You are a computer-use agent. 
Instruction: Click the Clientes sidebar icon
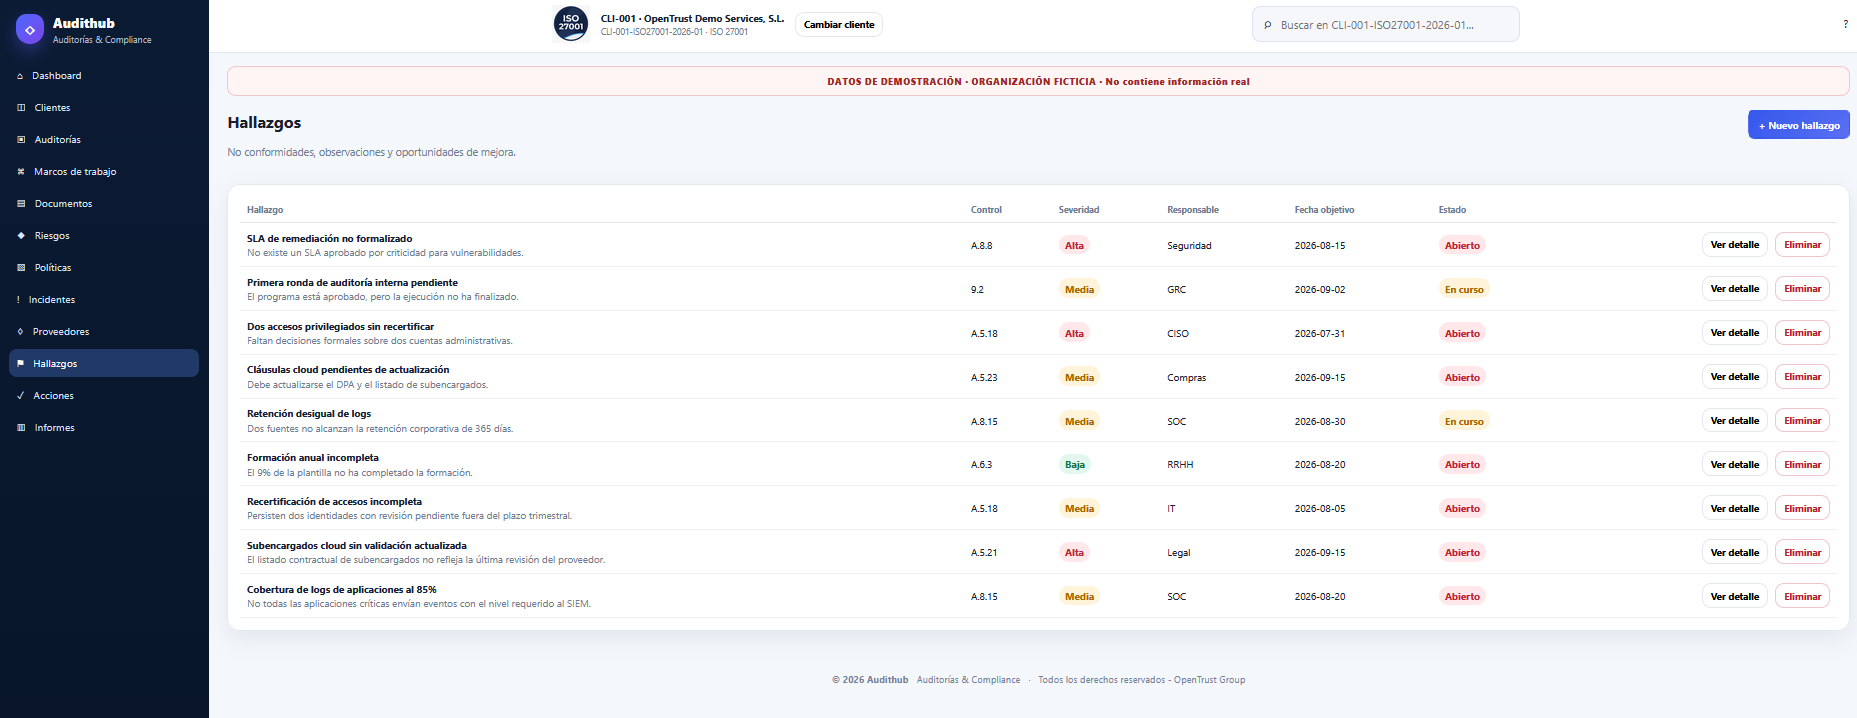pyautogui.click(x=21, y=108)
